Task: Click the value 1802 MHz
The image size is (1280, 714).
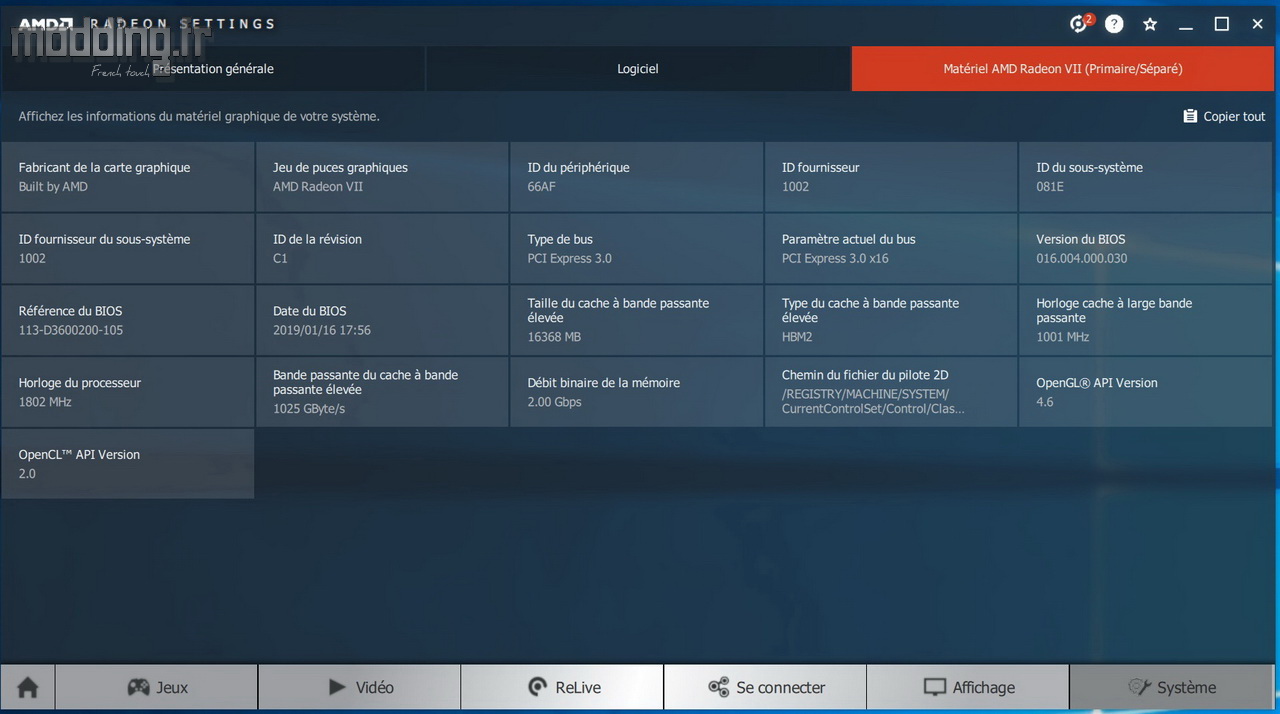Action: pos(45,402)
